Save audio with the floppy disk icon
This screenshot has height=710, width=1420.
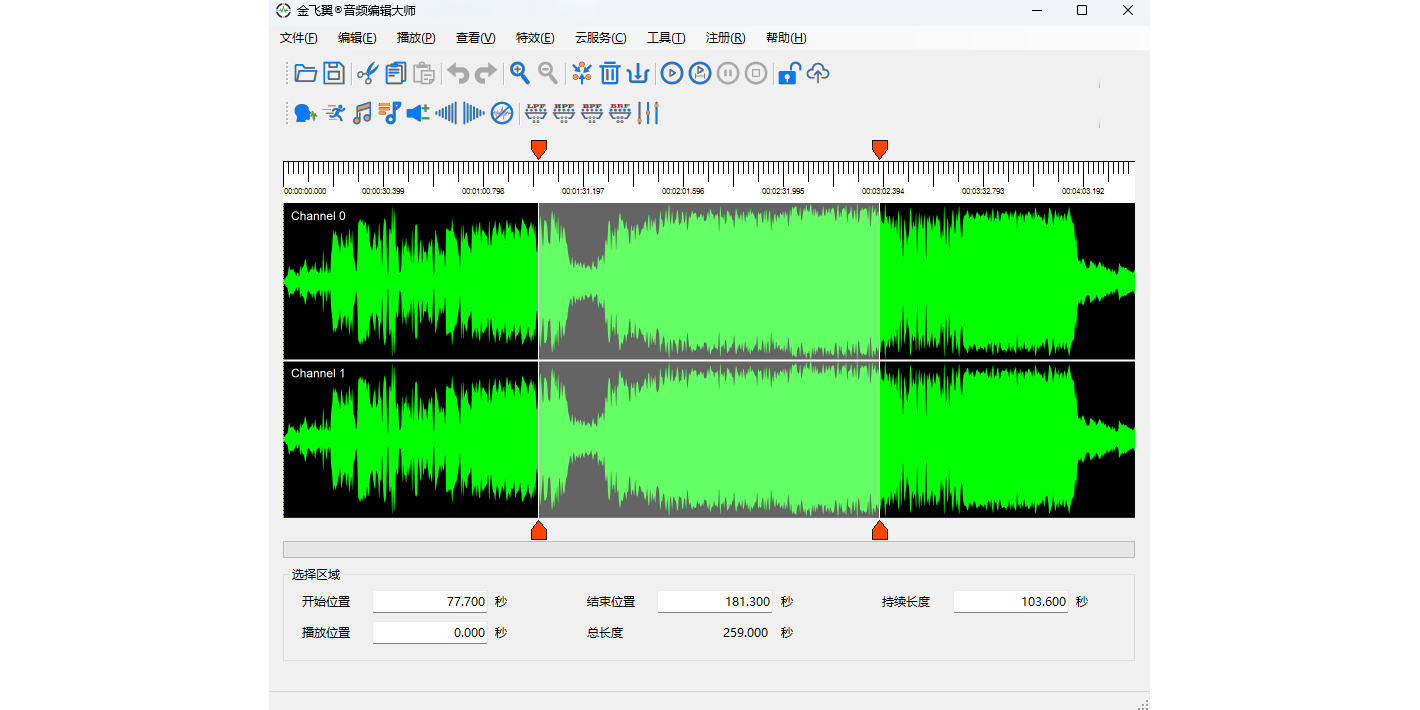[x=334, y=73]
